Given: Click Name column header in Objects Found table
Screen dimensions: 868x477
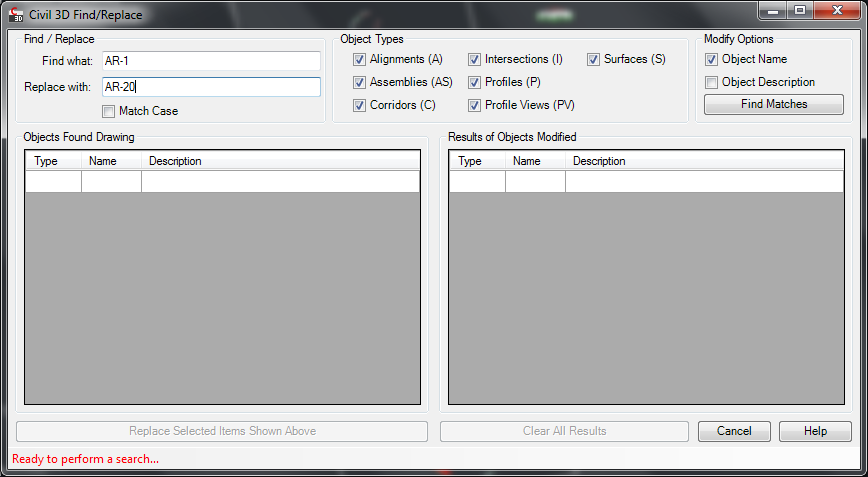Looking at the screenshot, I should click(111, 161).
